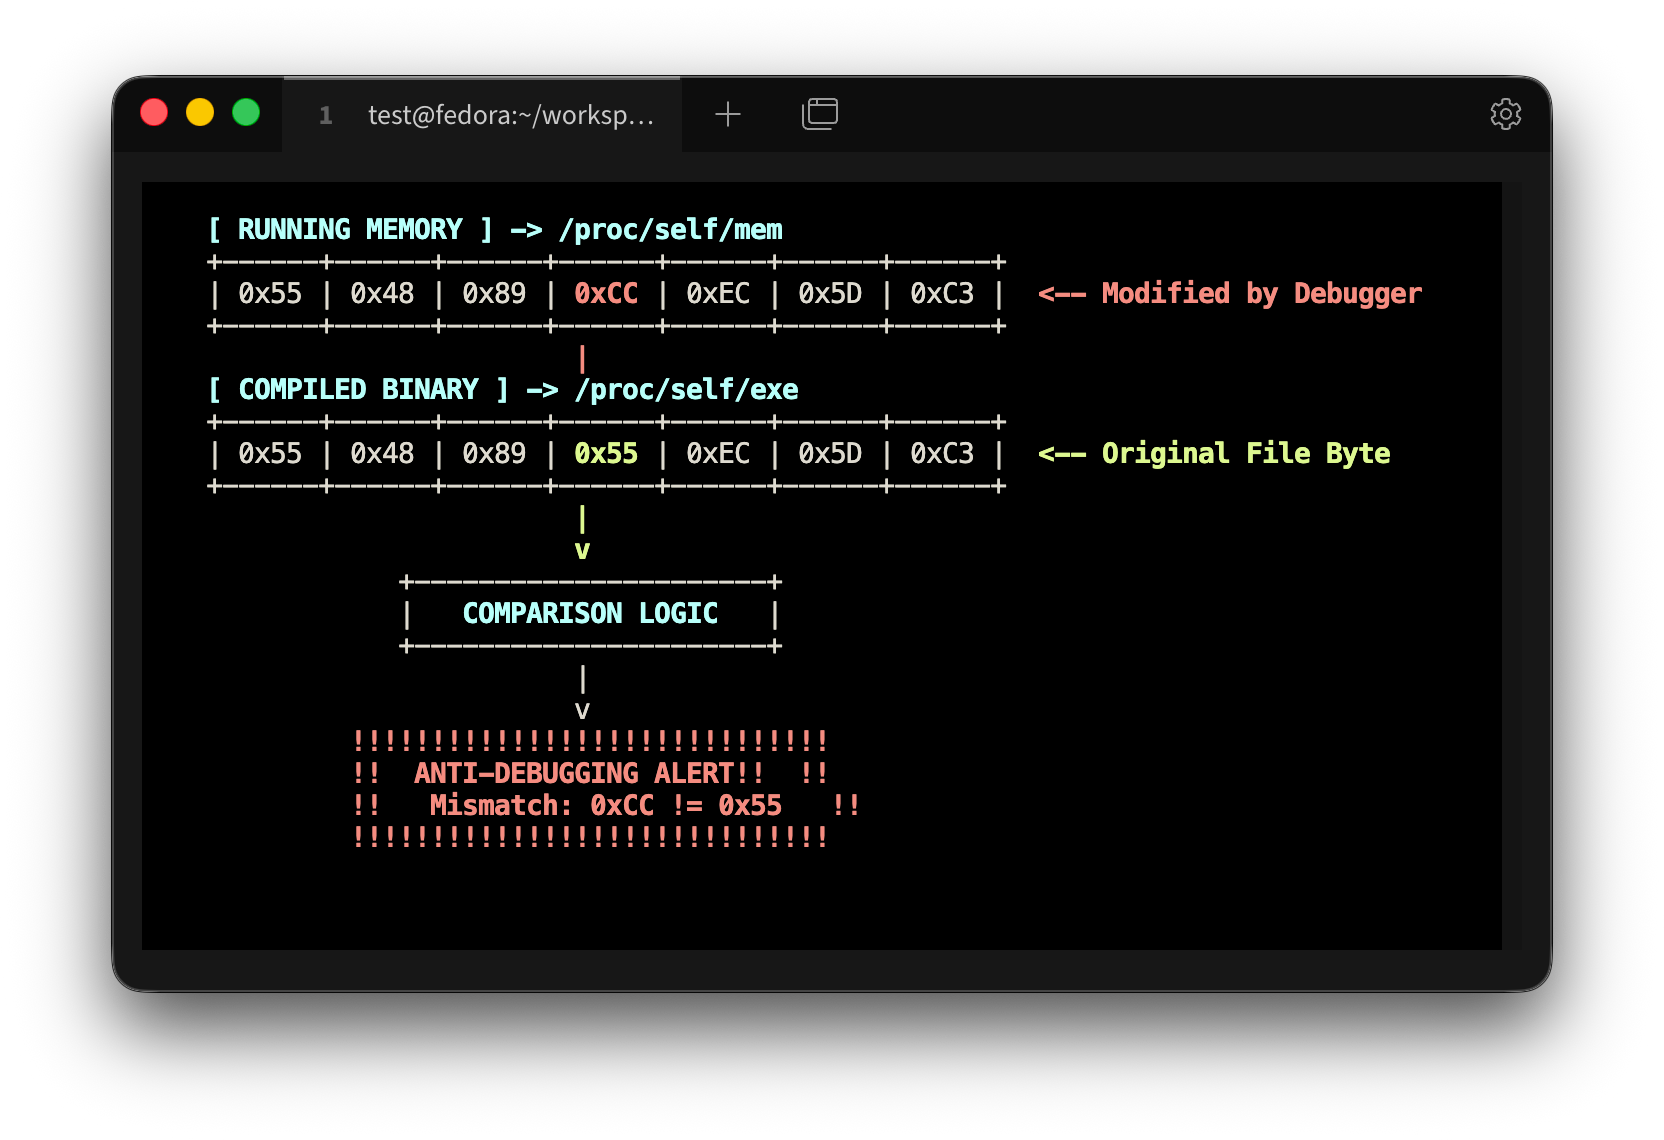Click the green maximize window button

coord(246,112)
